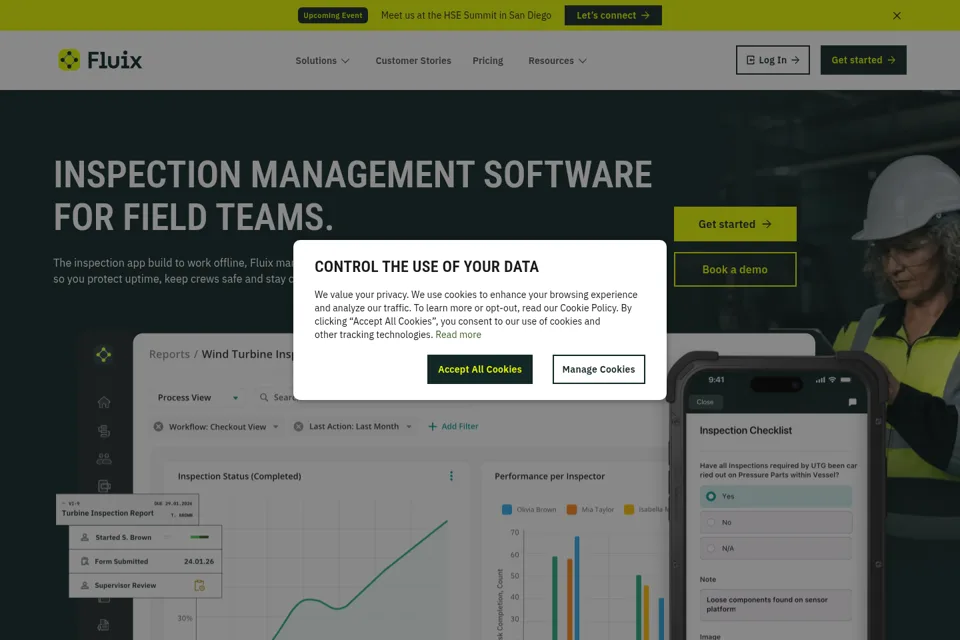Image resolution: width=960 pixels, height=640 pixels.
Task: Click the Log In button
Action: coord(773,60)
